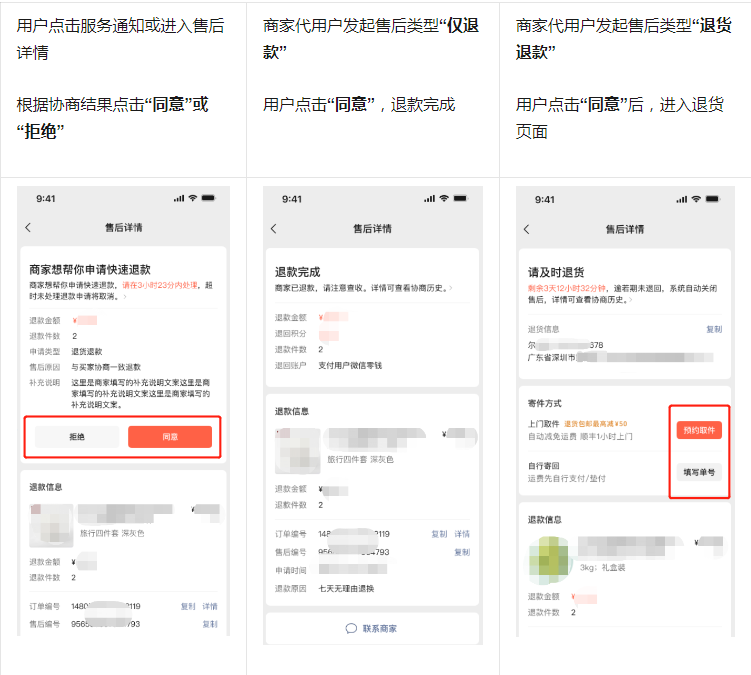The width and height of the screenshot is (751, 675).
Task: Tap the back arrow in right phone
Action: pyautogui.click(x=526, y=229)
